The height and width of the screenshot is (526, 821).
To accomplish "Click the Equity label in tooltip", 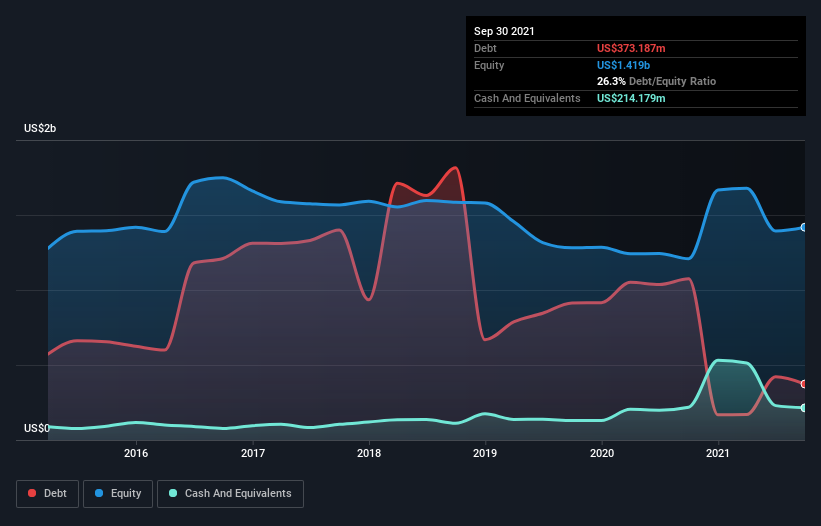I will 489,65.
